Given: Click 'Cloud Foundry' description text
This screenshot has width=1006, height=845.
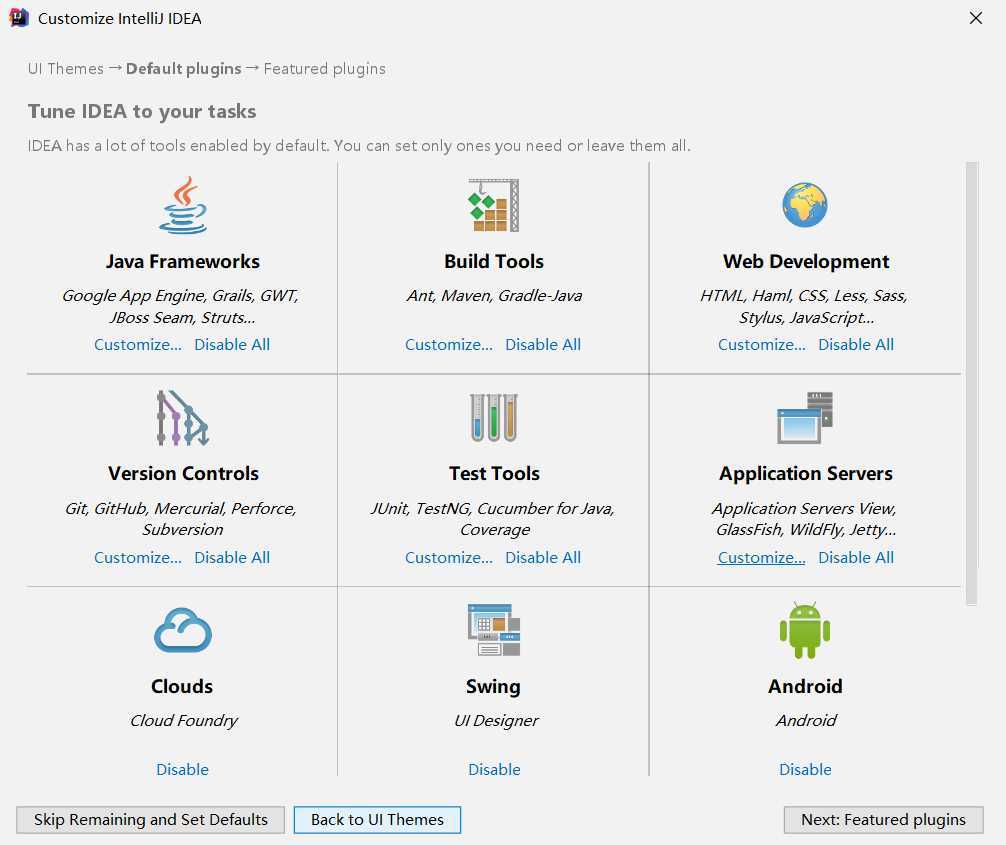Looking at the screenshot, I should [183, 721].
